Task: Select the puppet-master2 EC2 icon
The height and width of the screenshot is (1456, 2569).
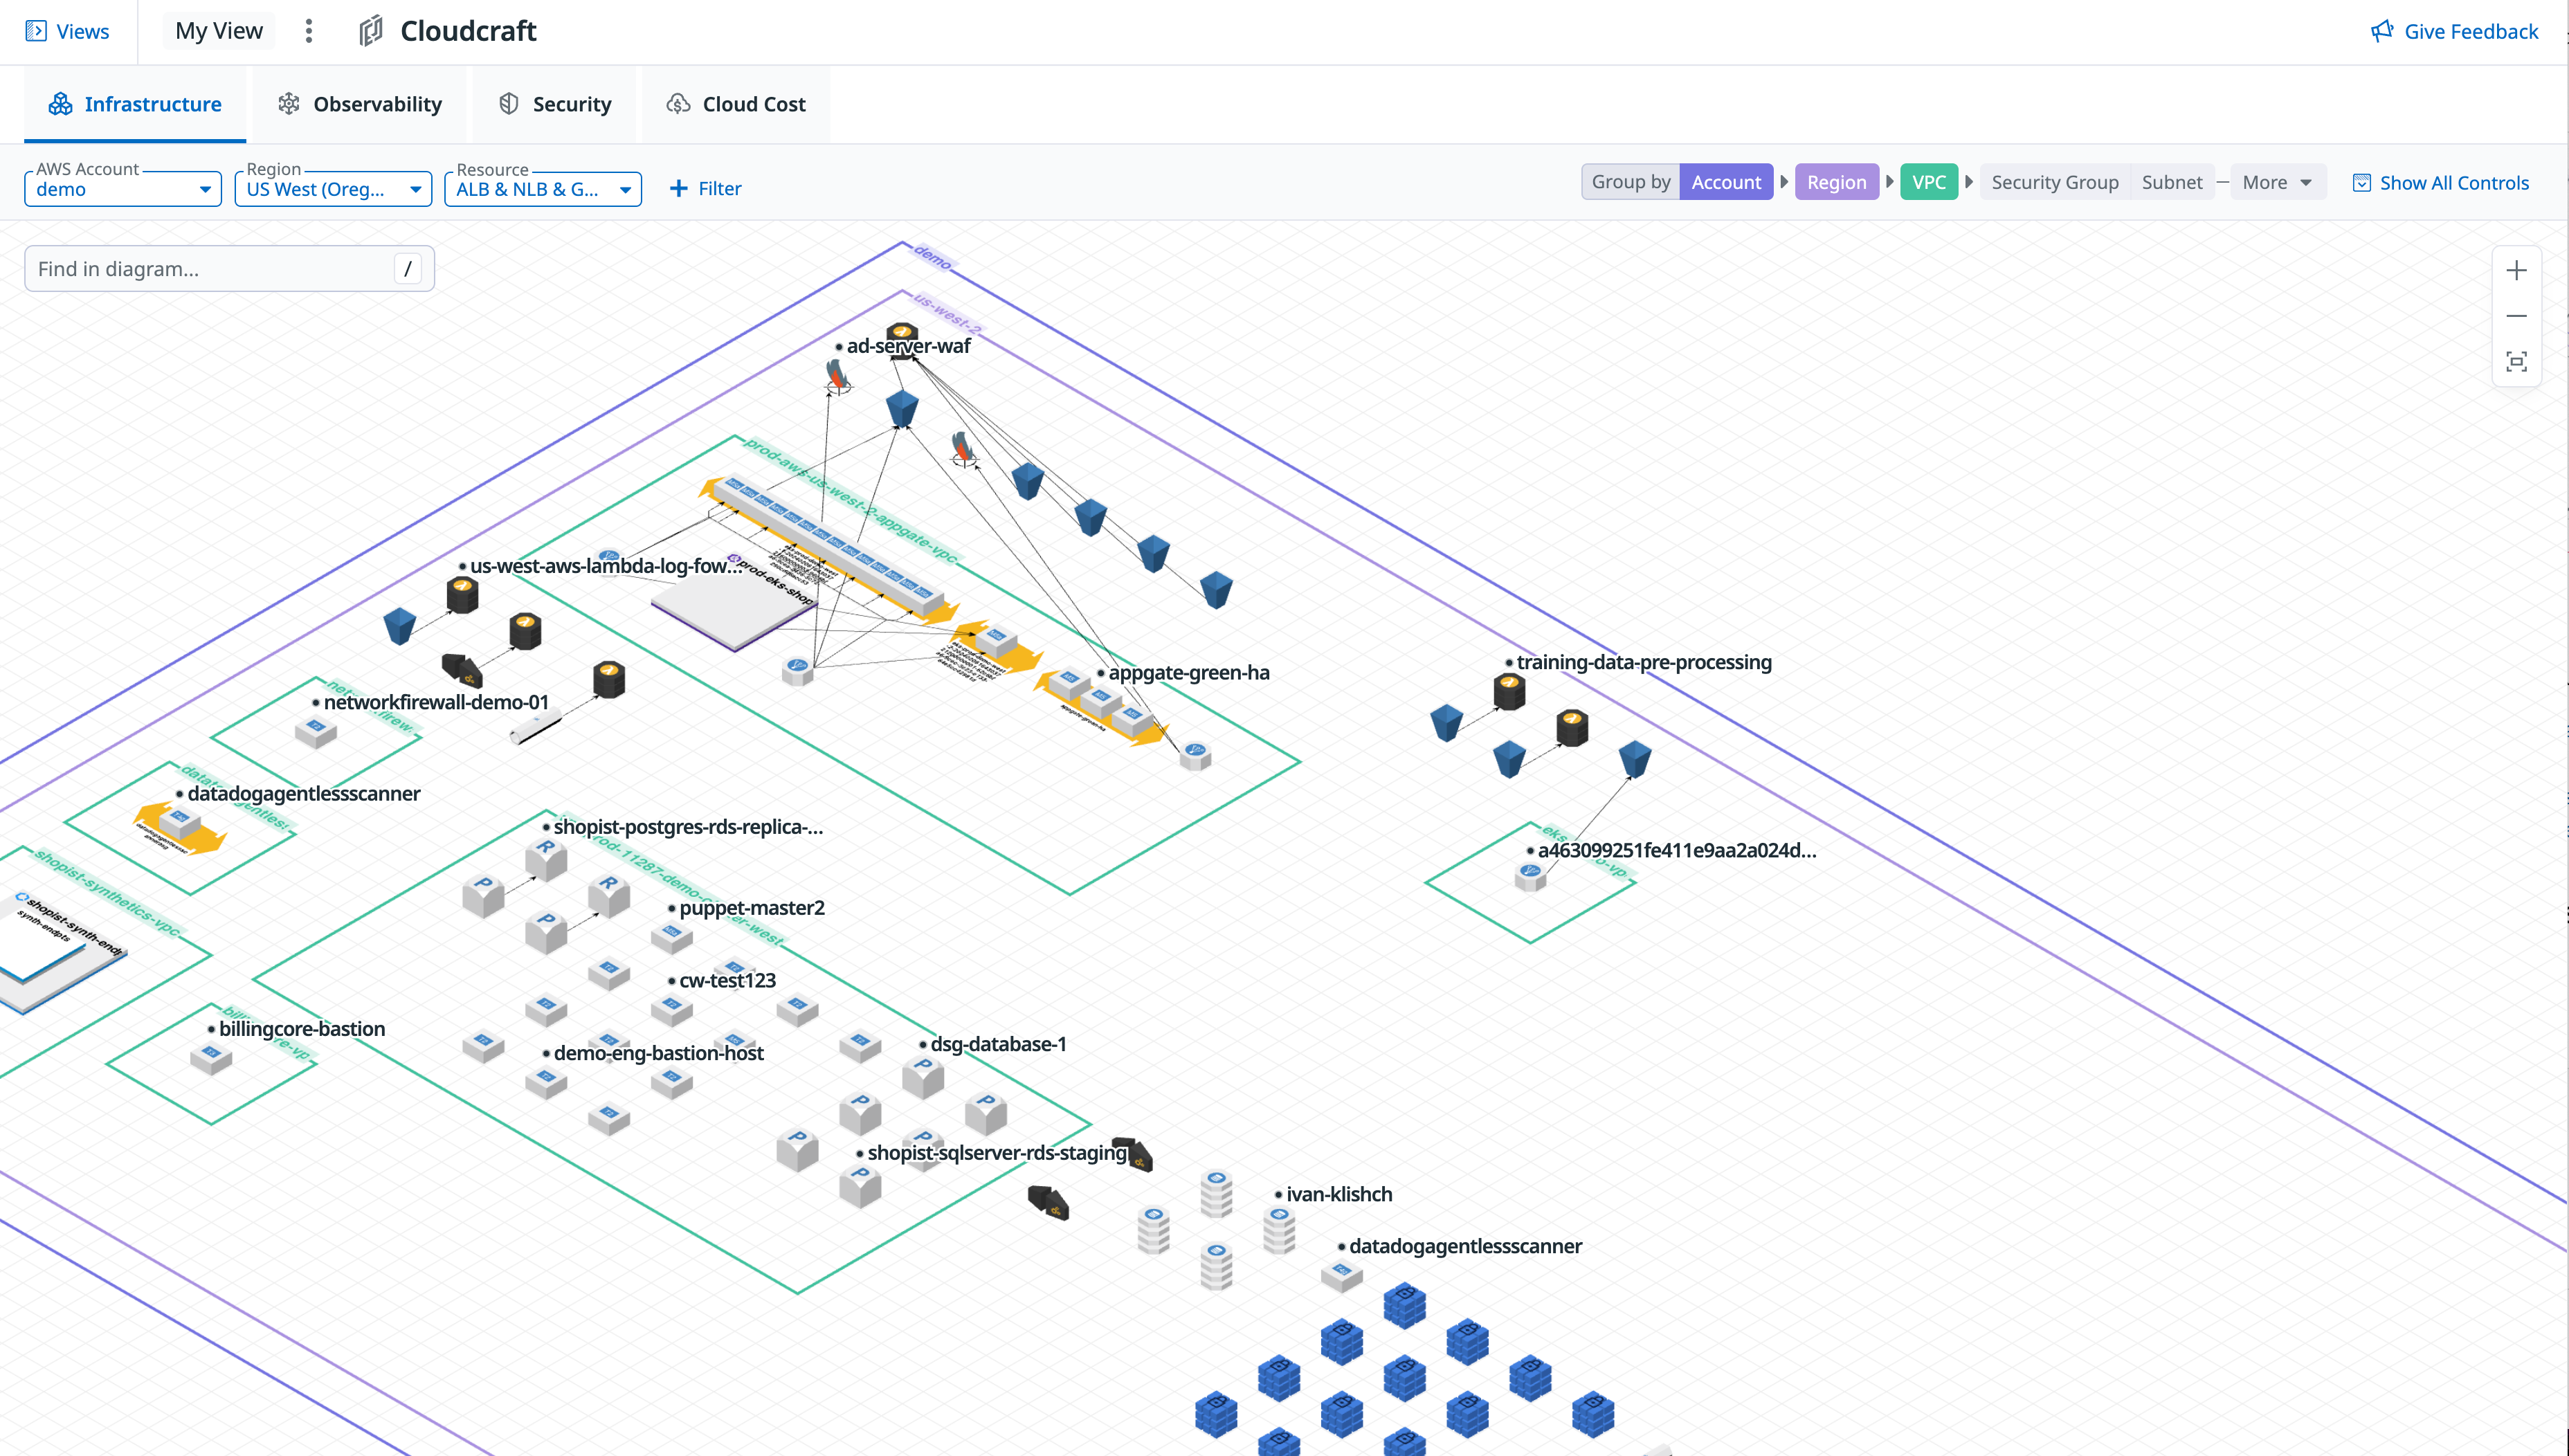Action: tap(672, 936)
